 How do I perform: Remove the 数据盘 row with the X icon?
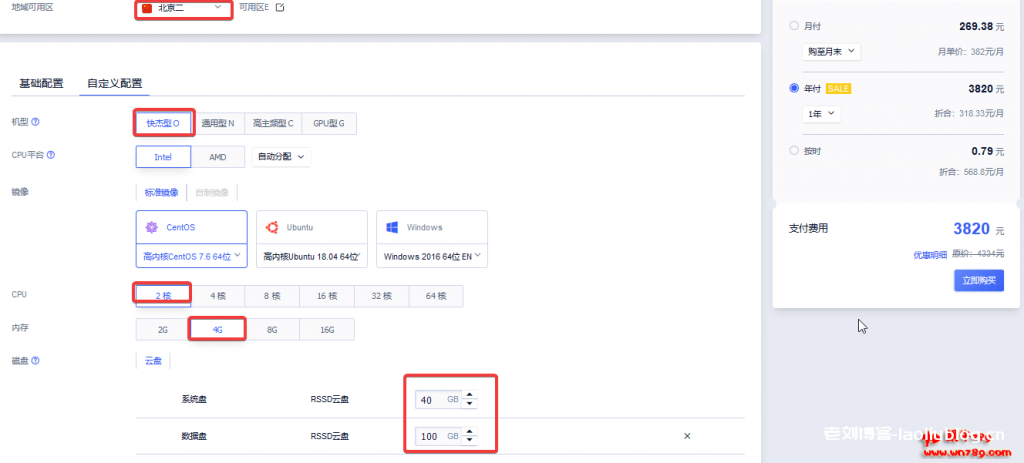(x=687, y=436)
